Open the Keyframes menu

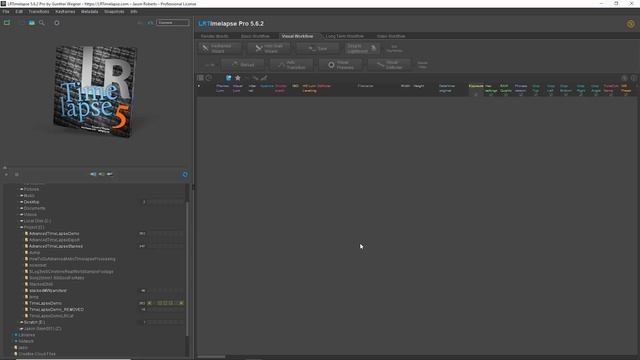(65, 11)
